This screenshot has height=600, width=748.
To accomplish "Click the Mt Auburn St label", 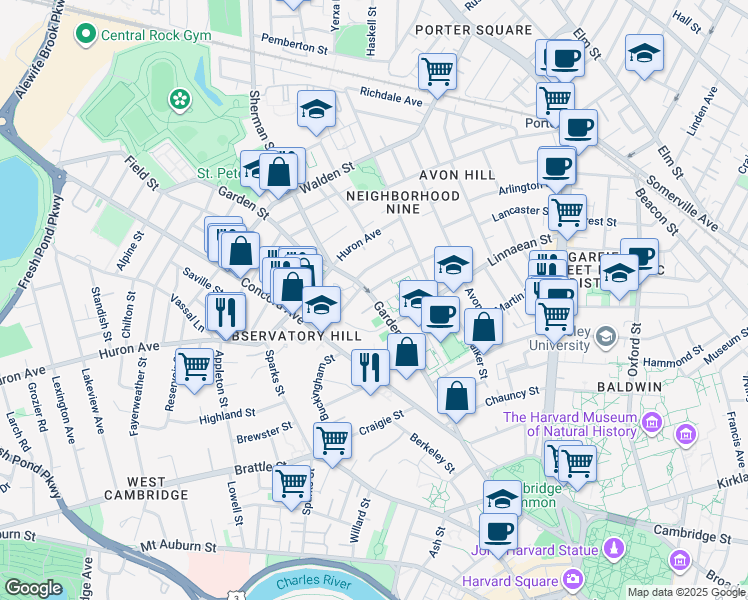I will (x=178, y=547).
